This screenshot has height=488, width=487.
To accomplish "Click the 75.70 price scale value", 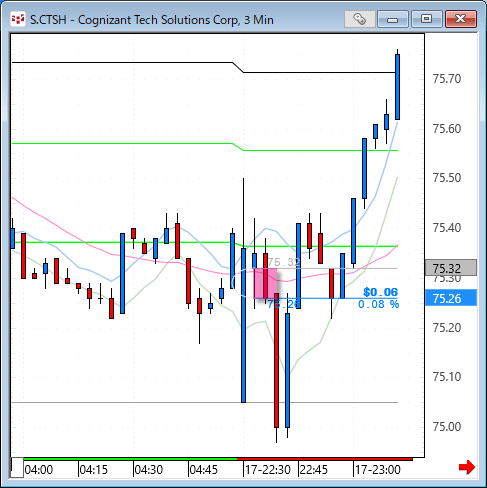I will tap(447, 79).
